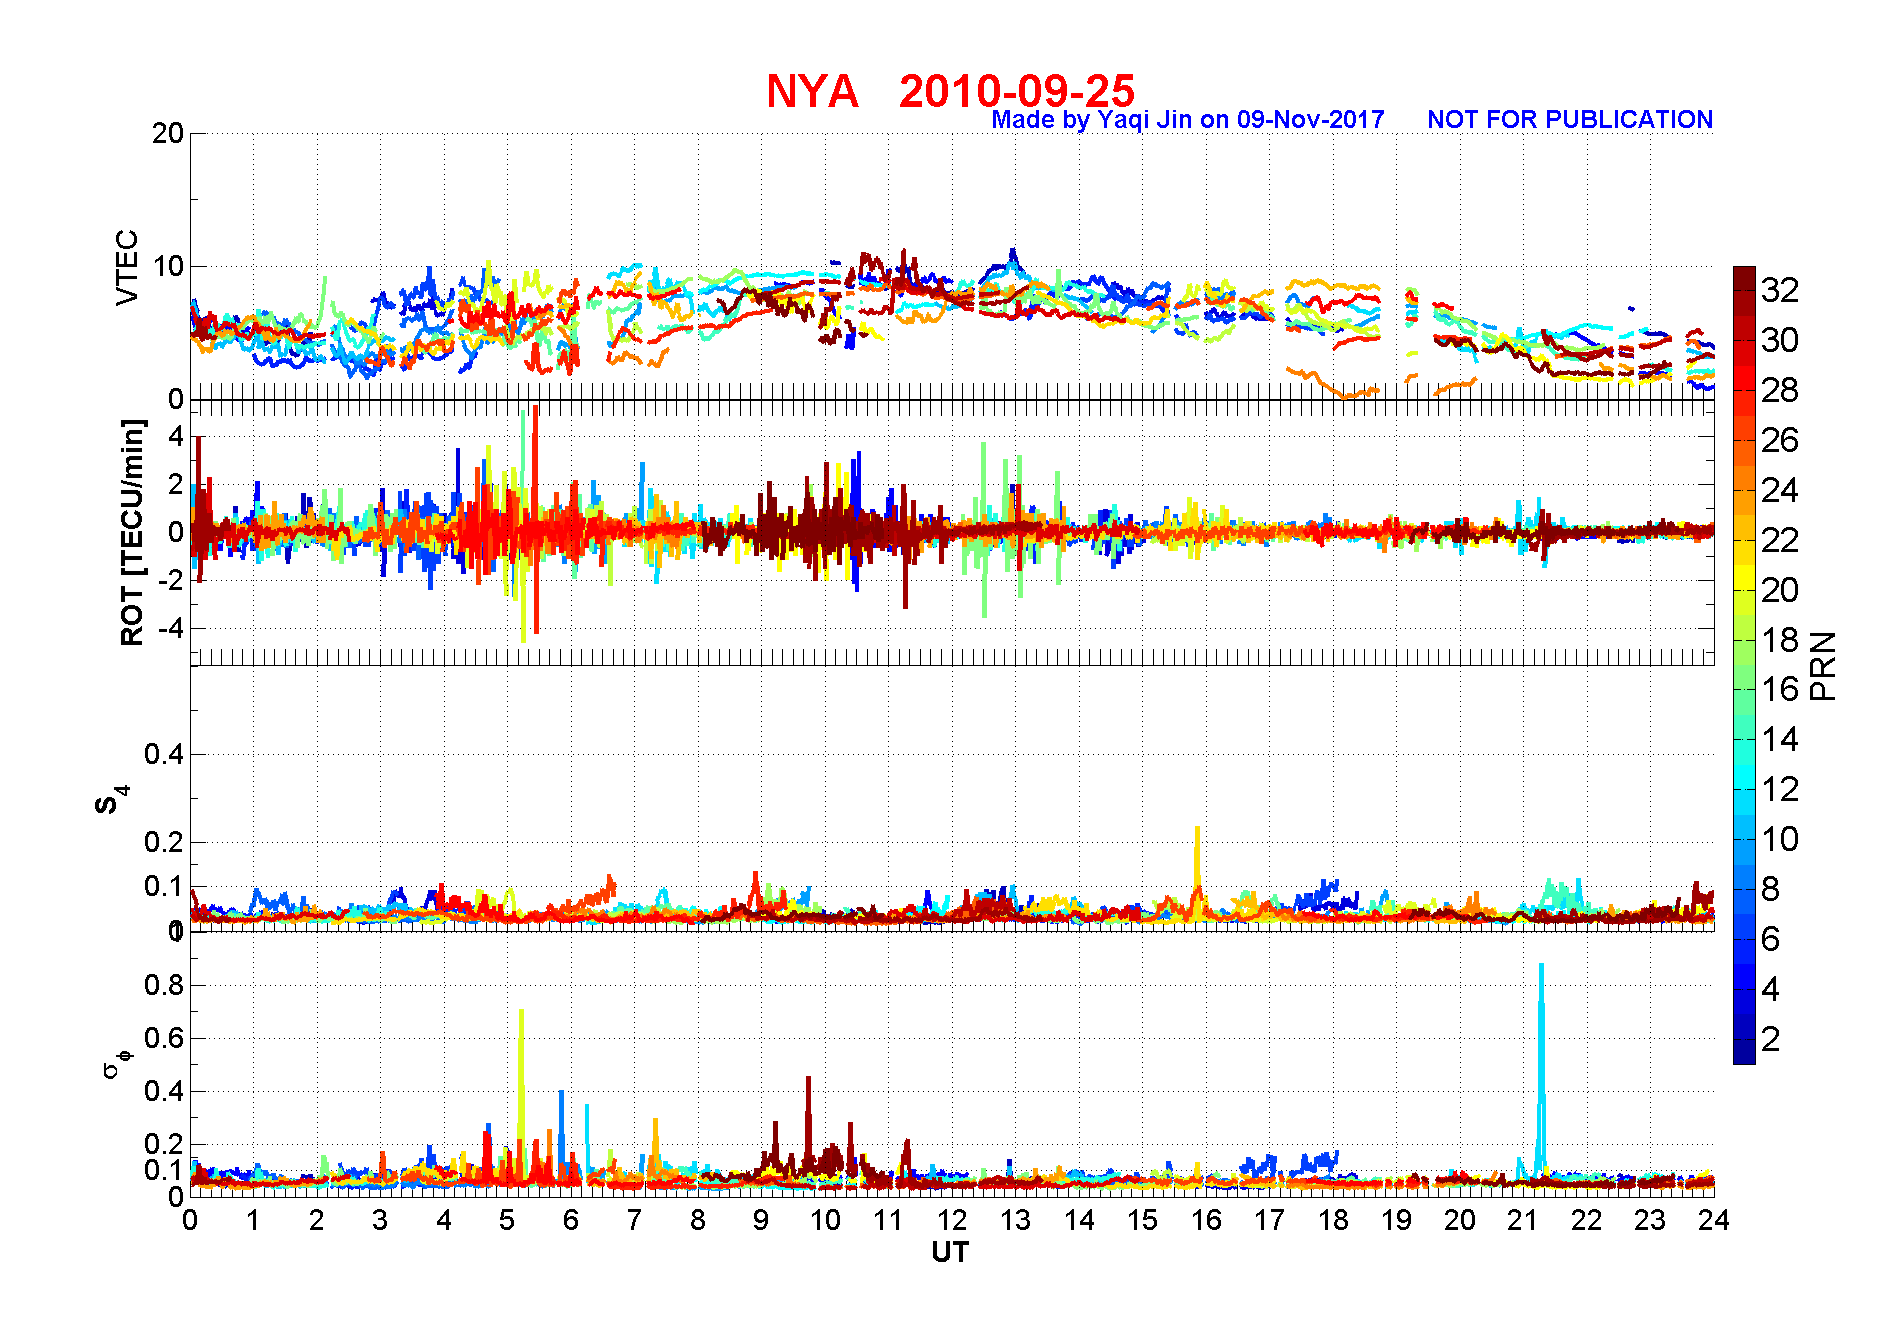Click the '7' tick on the UT axis
1904x1330 pixels.
tap(634, 1220)
